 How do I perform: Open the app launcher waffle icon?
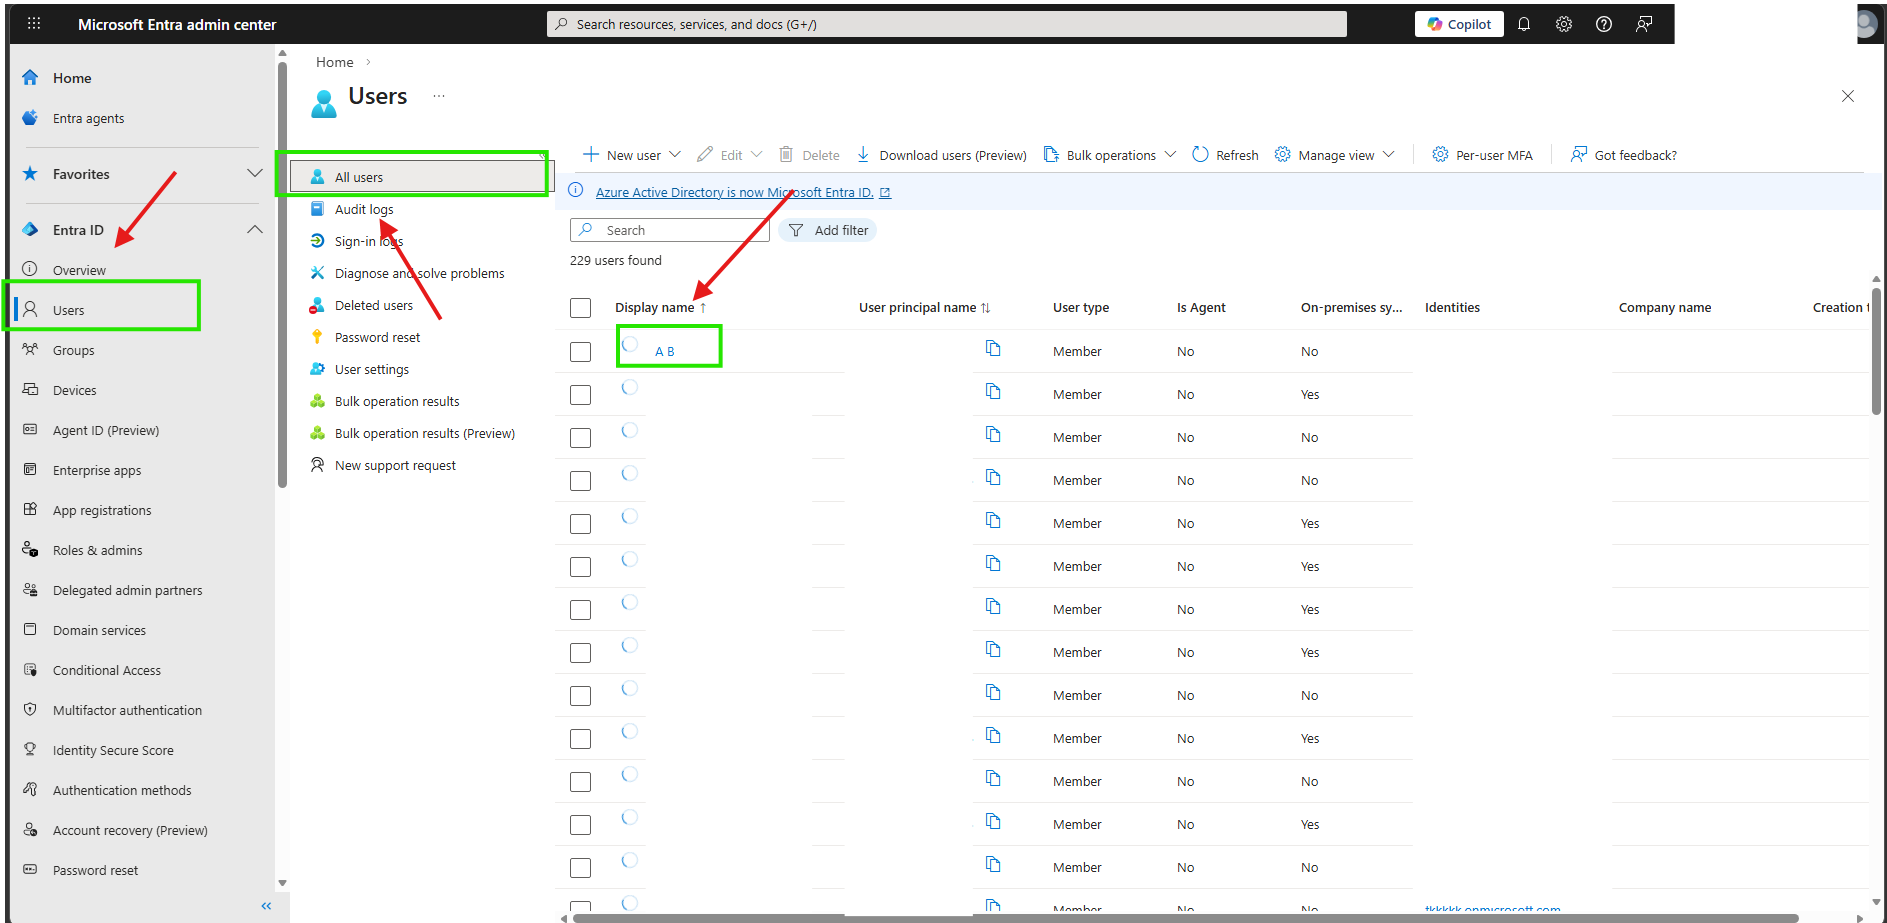coord(34,23)
